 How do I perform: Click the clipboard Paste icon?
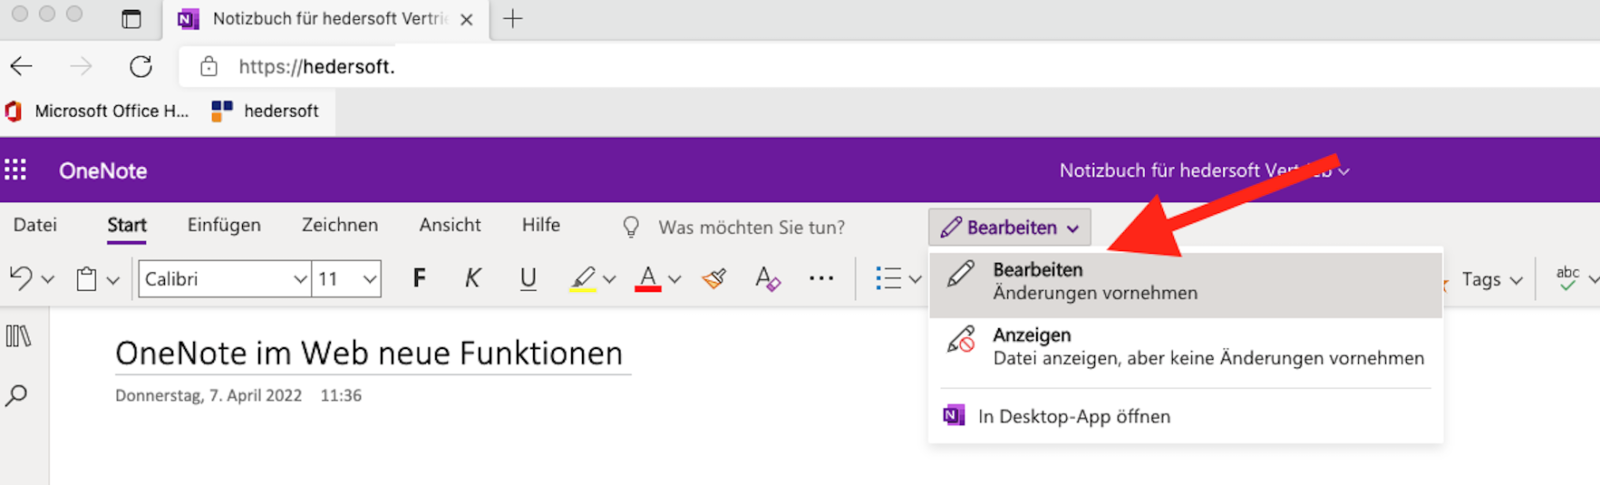point(87,279)
